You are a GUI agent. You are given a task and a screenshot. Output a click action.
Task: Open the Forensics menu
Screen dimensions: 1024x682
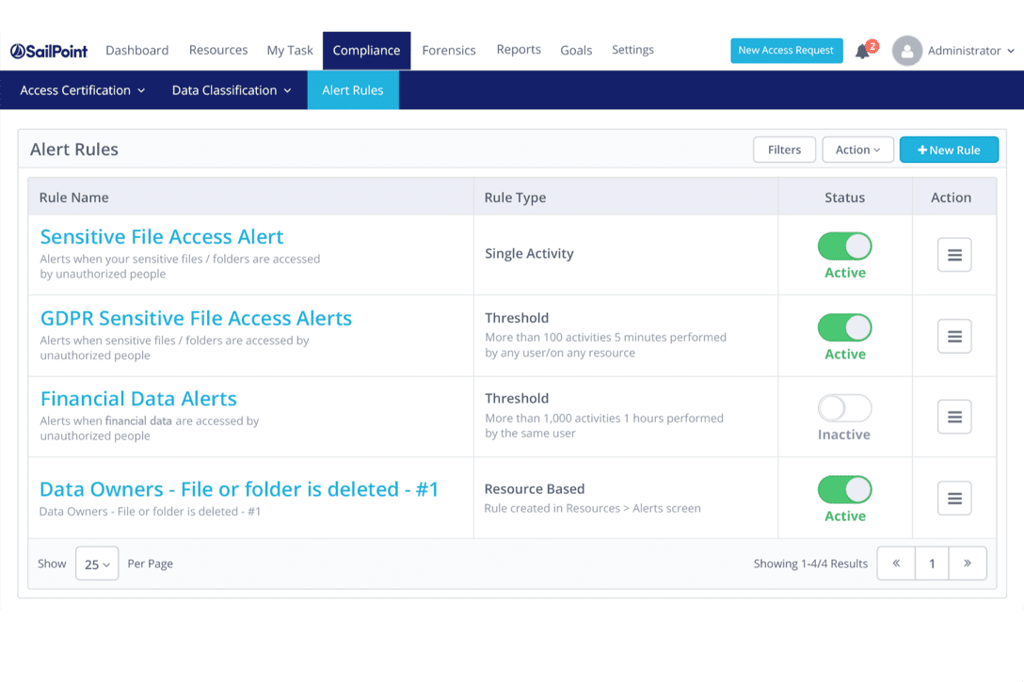(449, 50)
